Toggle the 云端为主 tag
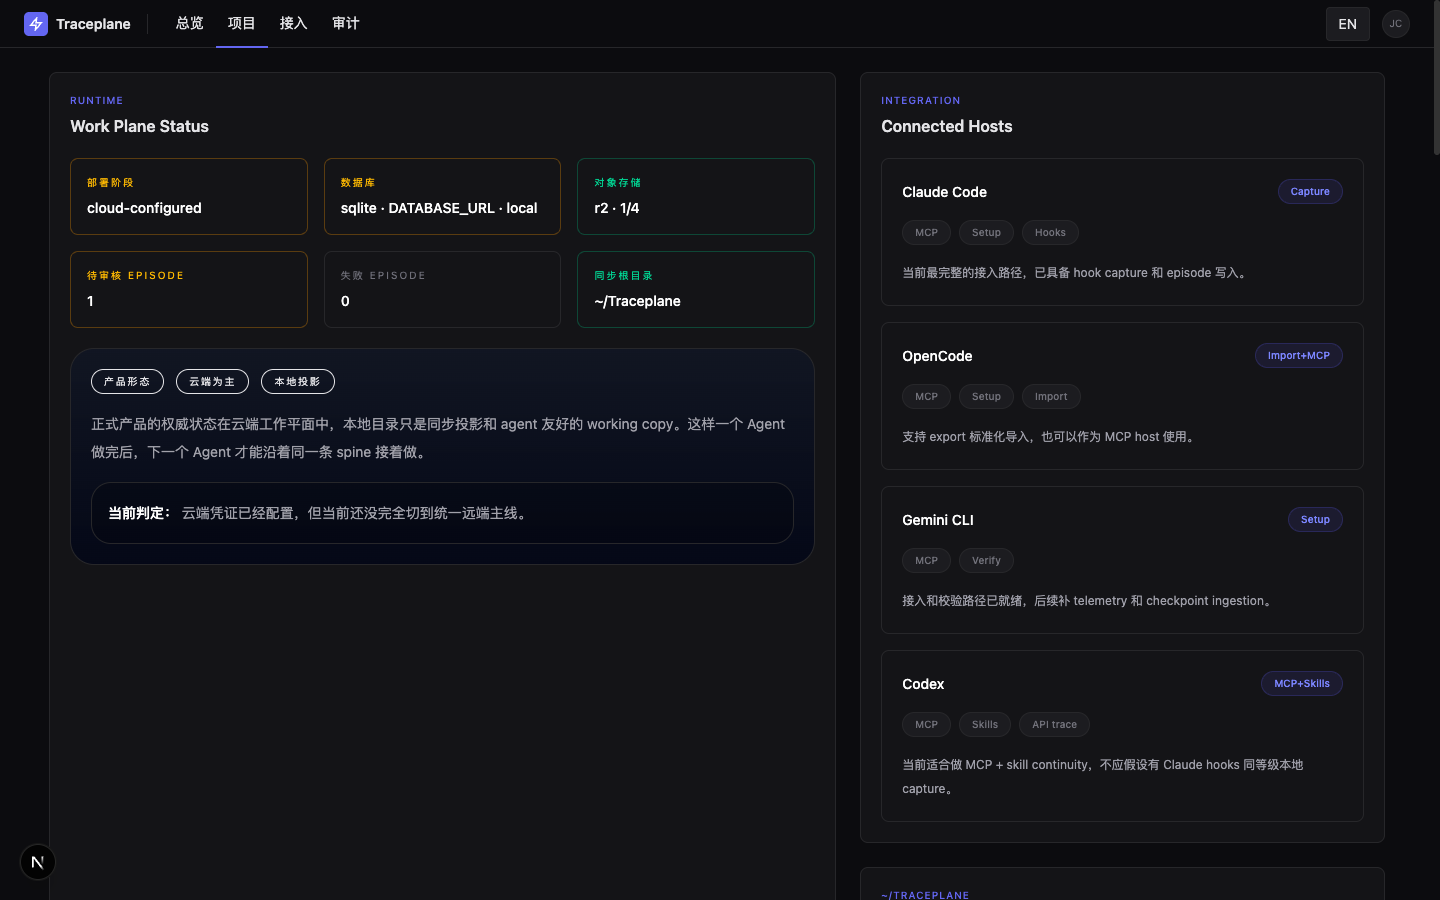1440x900 pixels. tap(212, 381)
